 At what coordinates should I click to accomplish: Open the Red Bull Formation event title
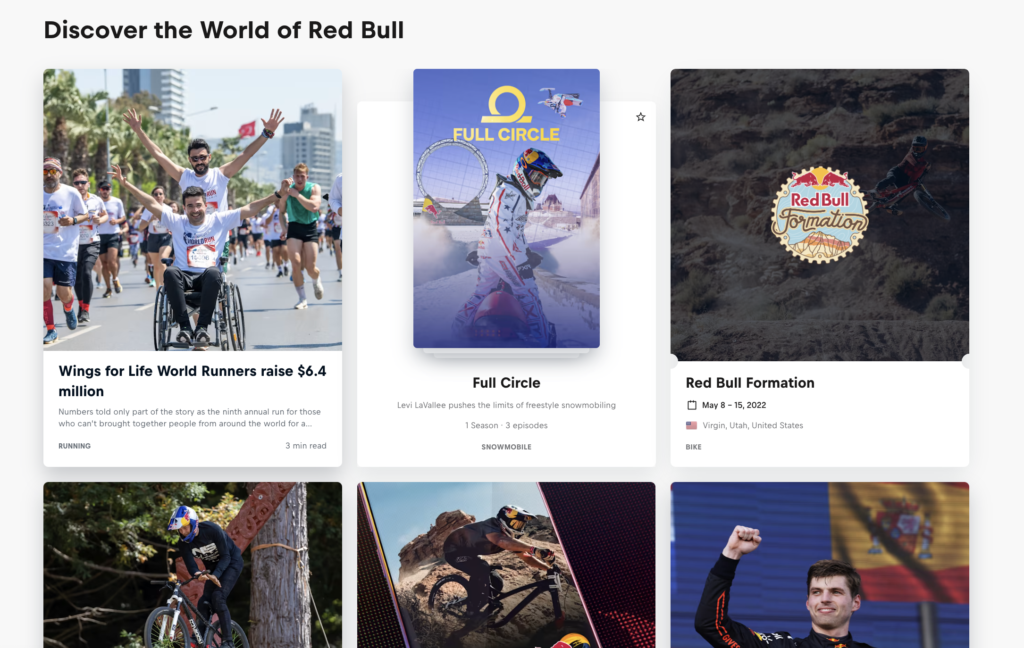click(x=750, y=383)
